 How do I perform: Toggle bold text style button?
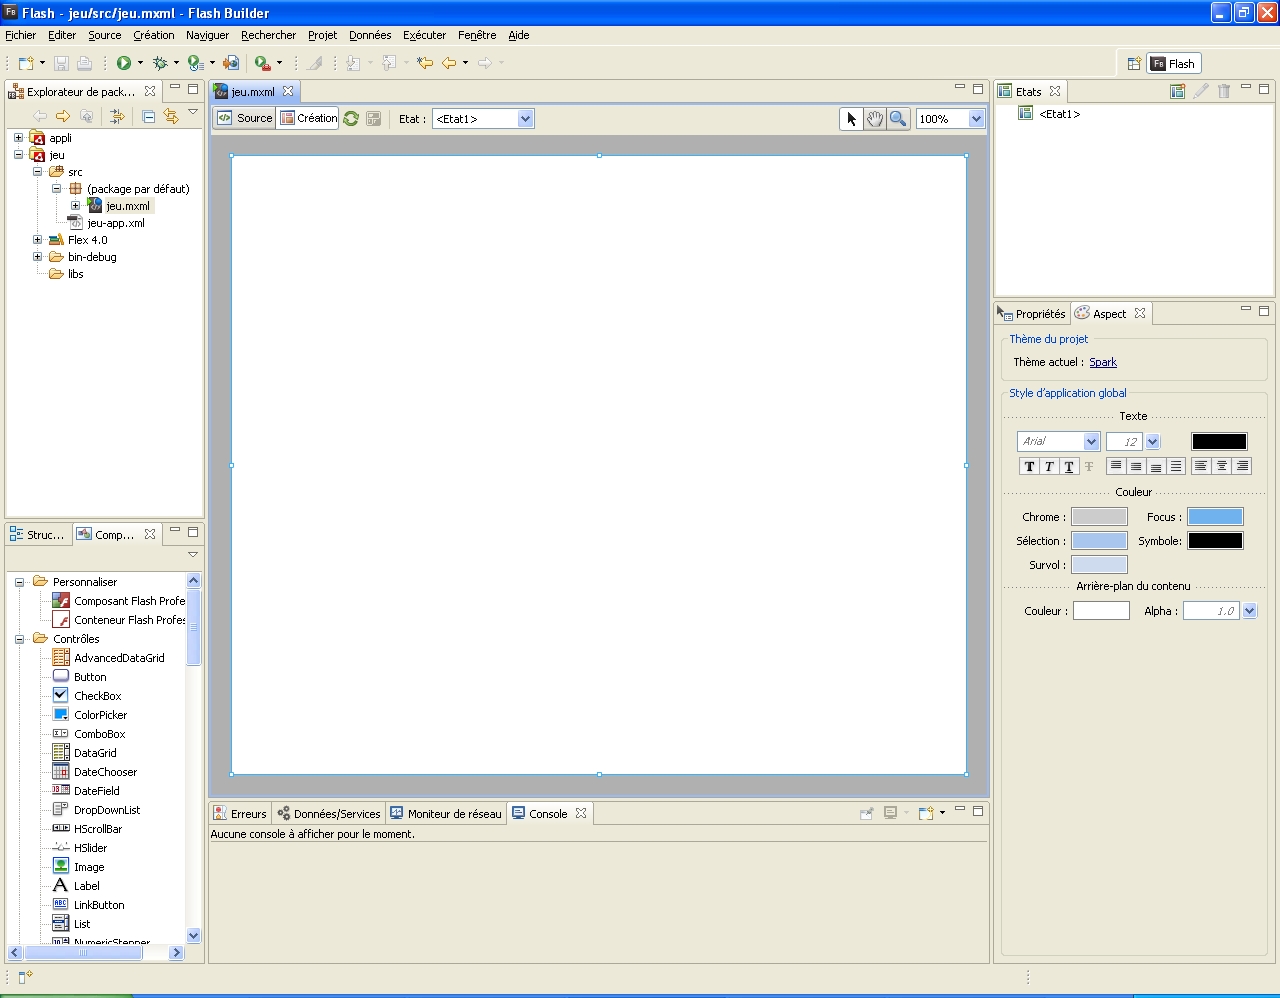[x=1029, y=467]
